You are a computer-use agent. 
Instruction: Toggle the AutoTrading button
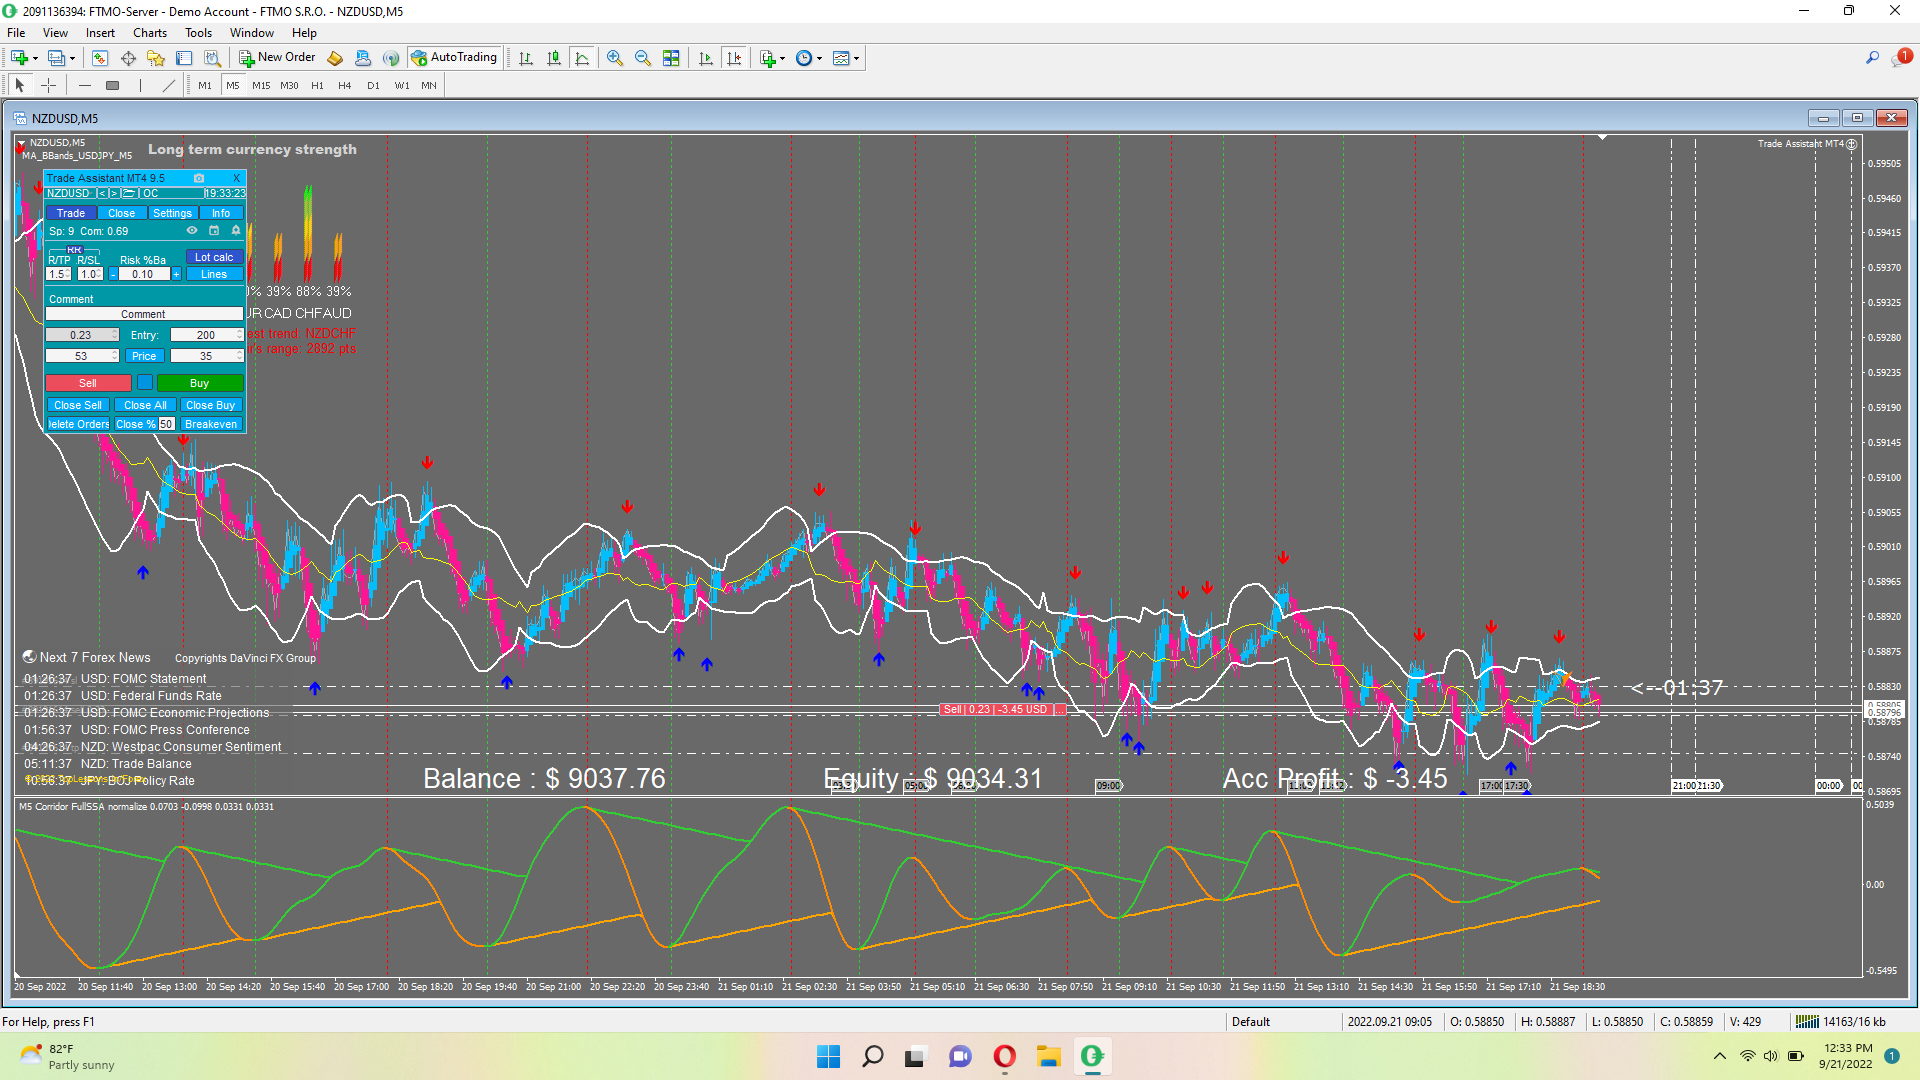pyautogui.click(x=455, y=57)
